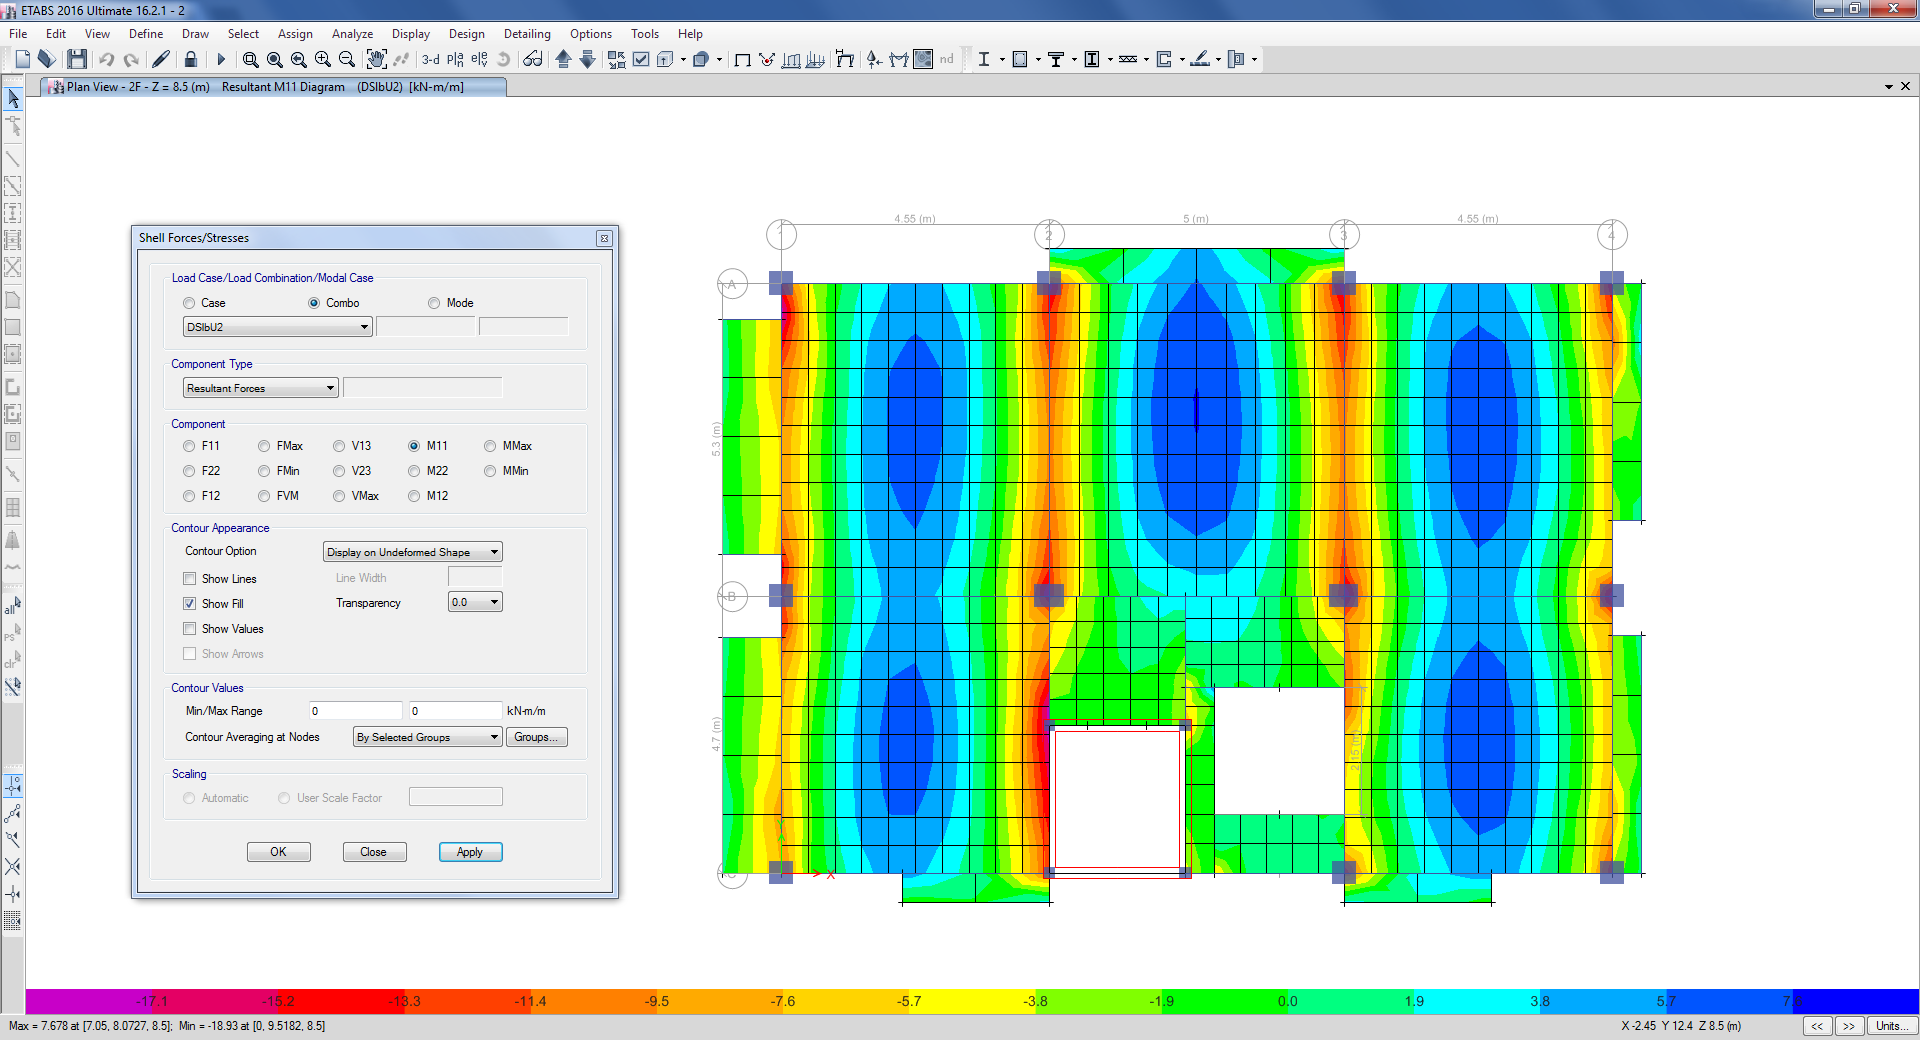Viewport: 1920px width, 1040px height.
Task: Set Elevation view with Elv icon
Action: 479,59
